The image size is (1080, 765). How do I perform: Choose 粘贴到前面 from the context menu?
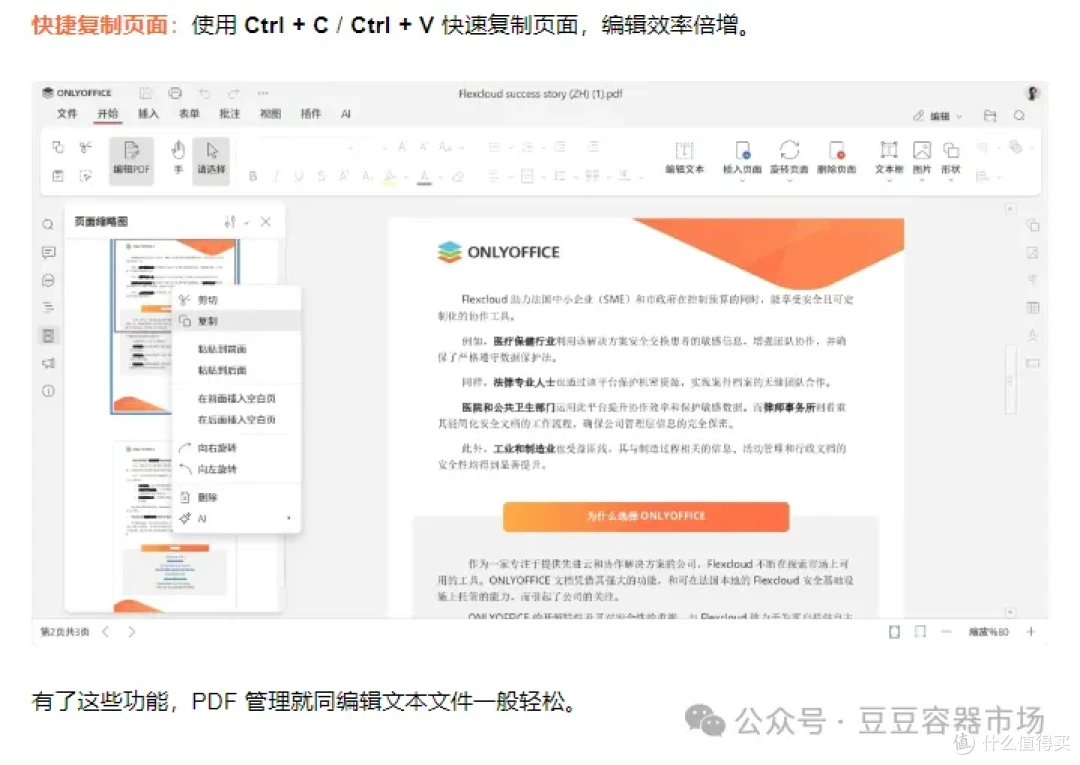(x=236, y=349)
